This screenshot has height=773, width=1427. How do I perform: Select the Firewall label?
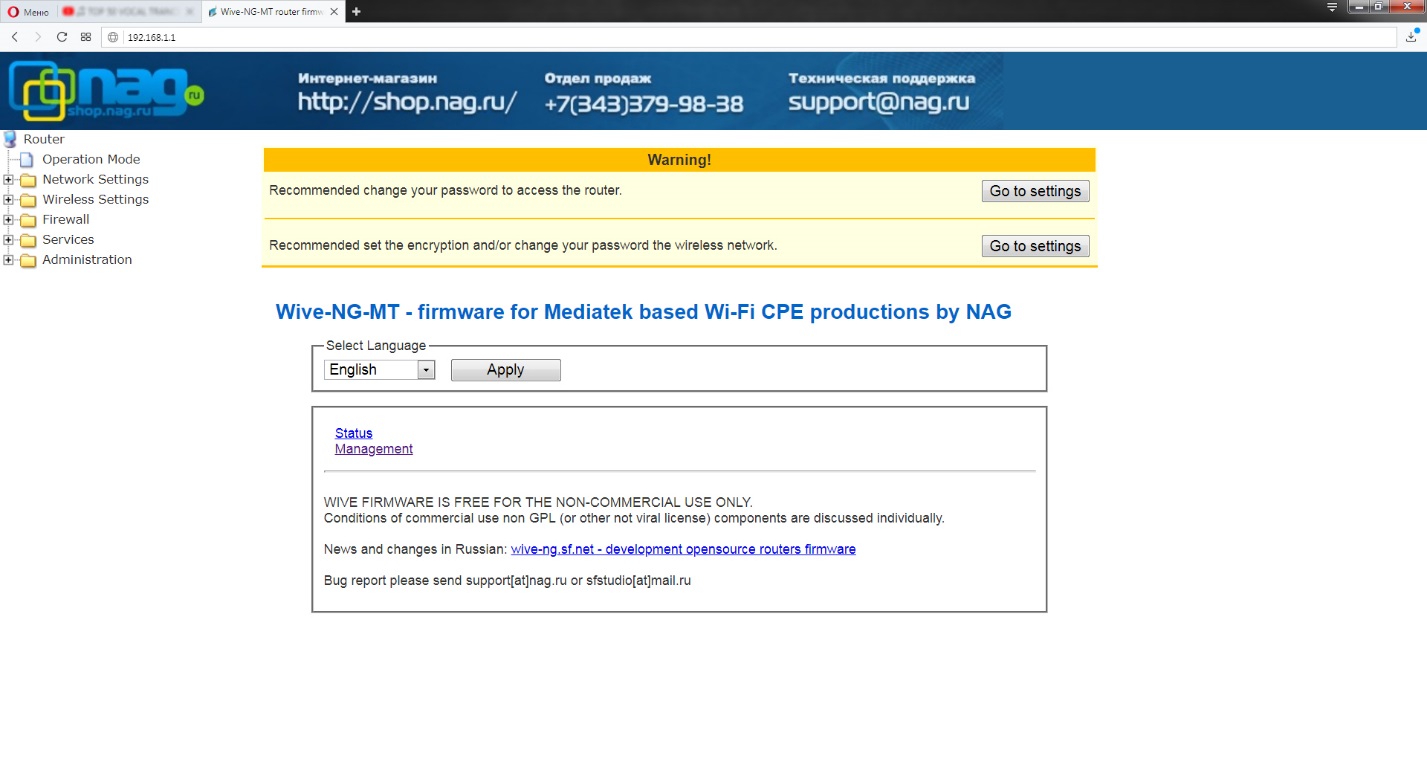click(x=66, y=219)
